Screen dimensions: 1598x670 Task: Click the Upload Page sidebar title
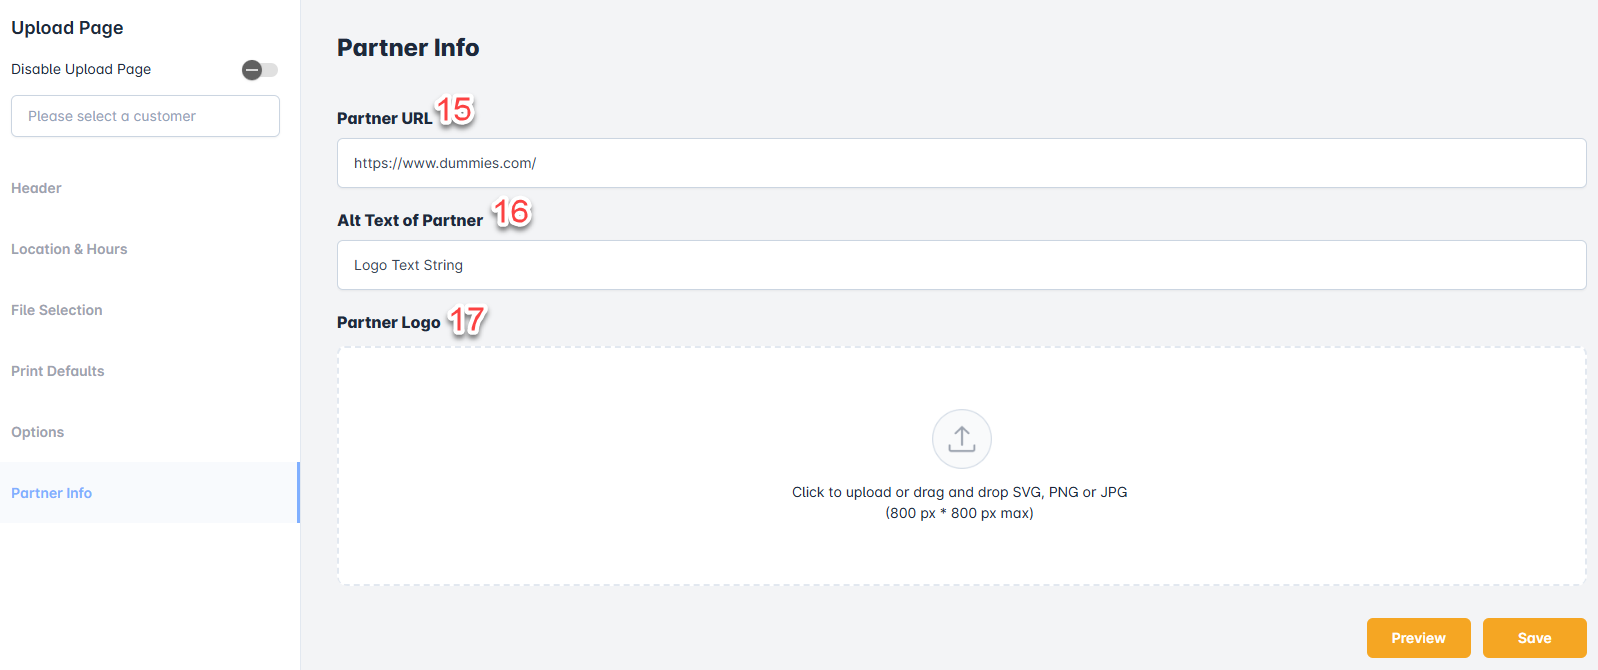click(x=67, y=28)
